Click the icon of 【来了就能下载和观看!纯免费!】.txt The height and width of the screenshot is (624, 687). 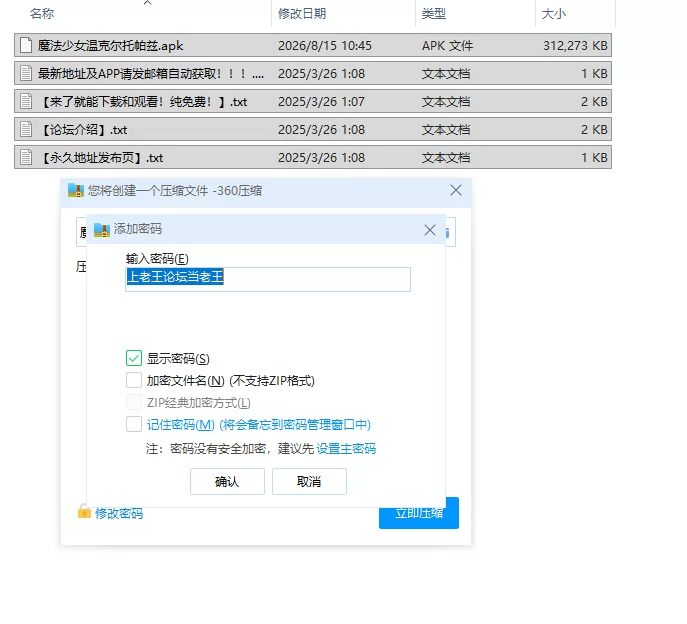26,101
